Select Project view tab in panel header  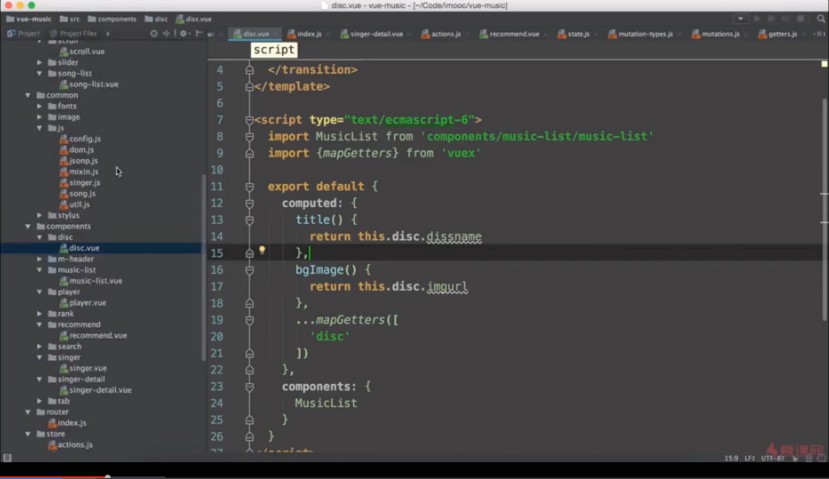coord(23,33)
